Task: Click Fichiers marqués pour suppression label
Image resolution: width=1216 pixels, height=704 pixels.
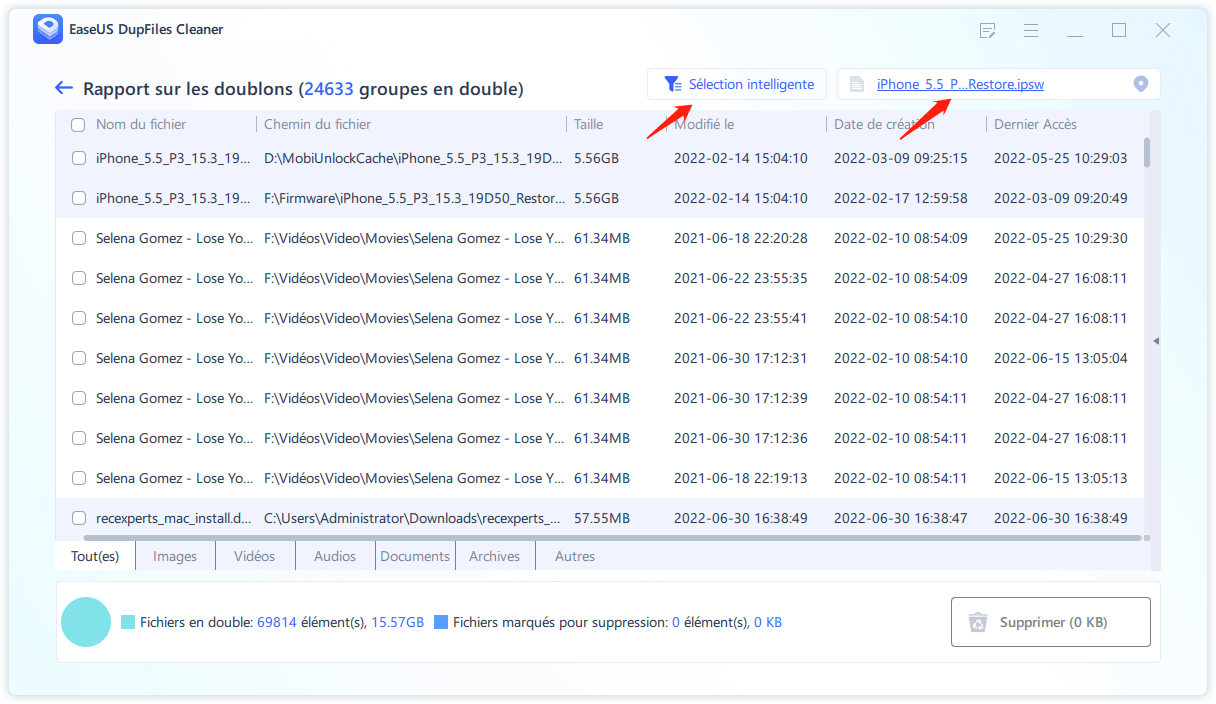Action: [559, 622]
